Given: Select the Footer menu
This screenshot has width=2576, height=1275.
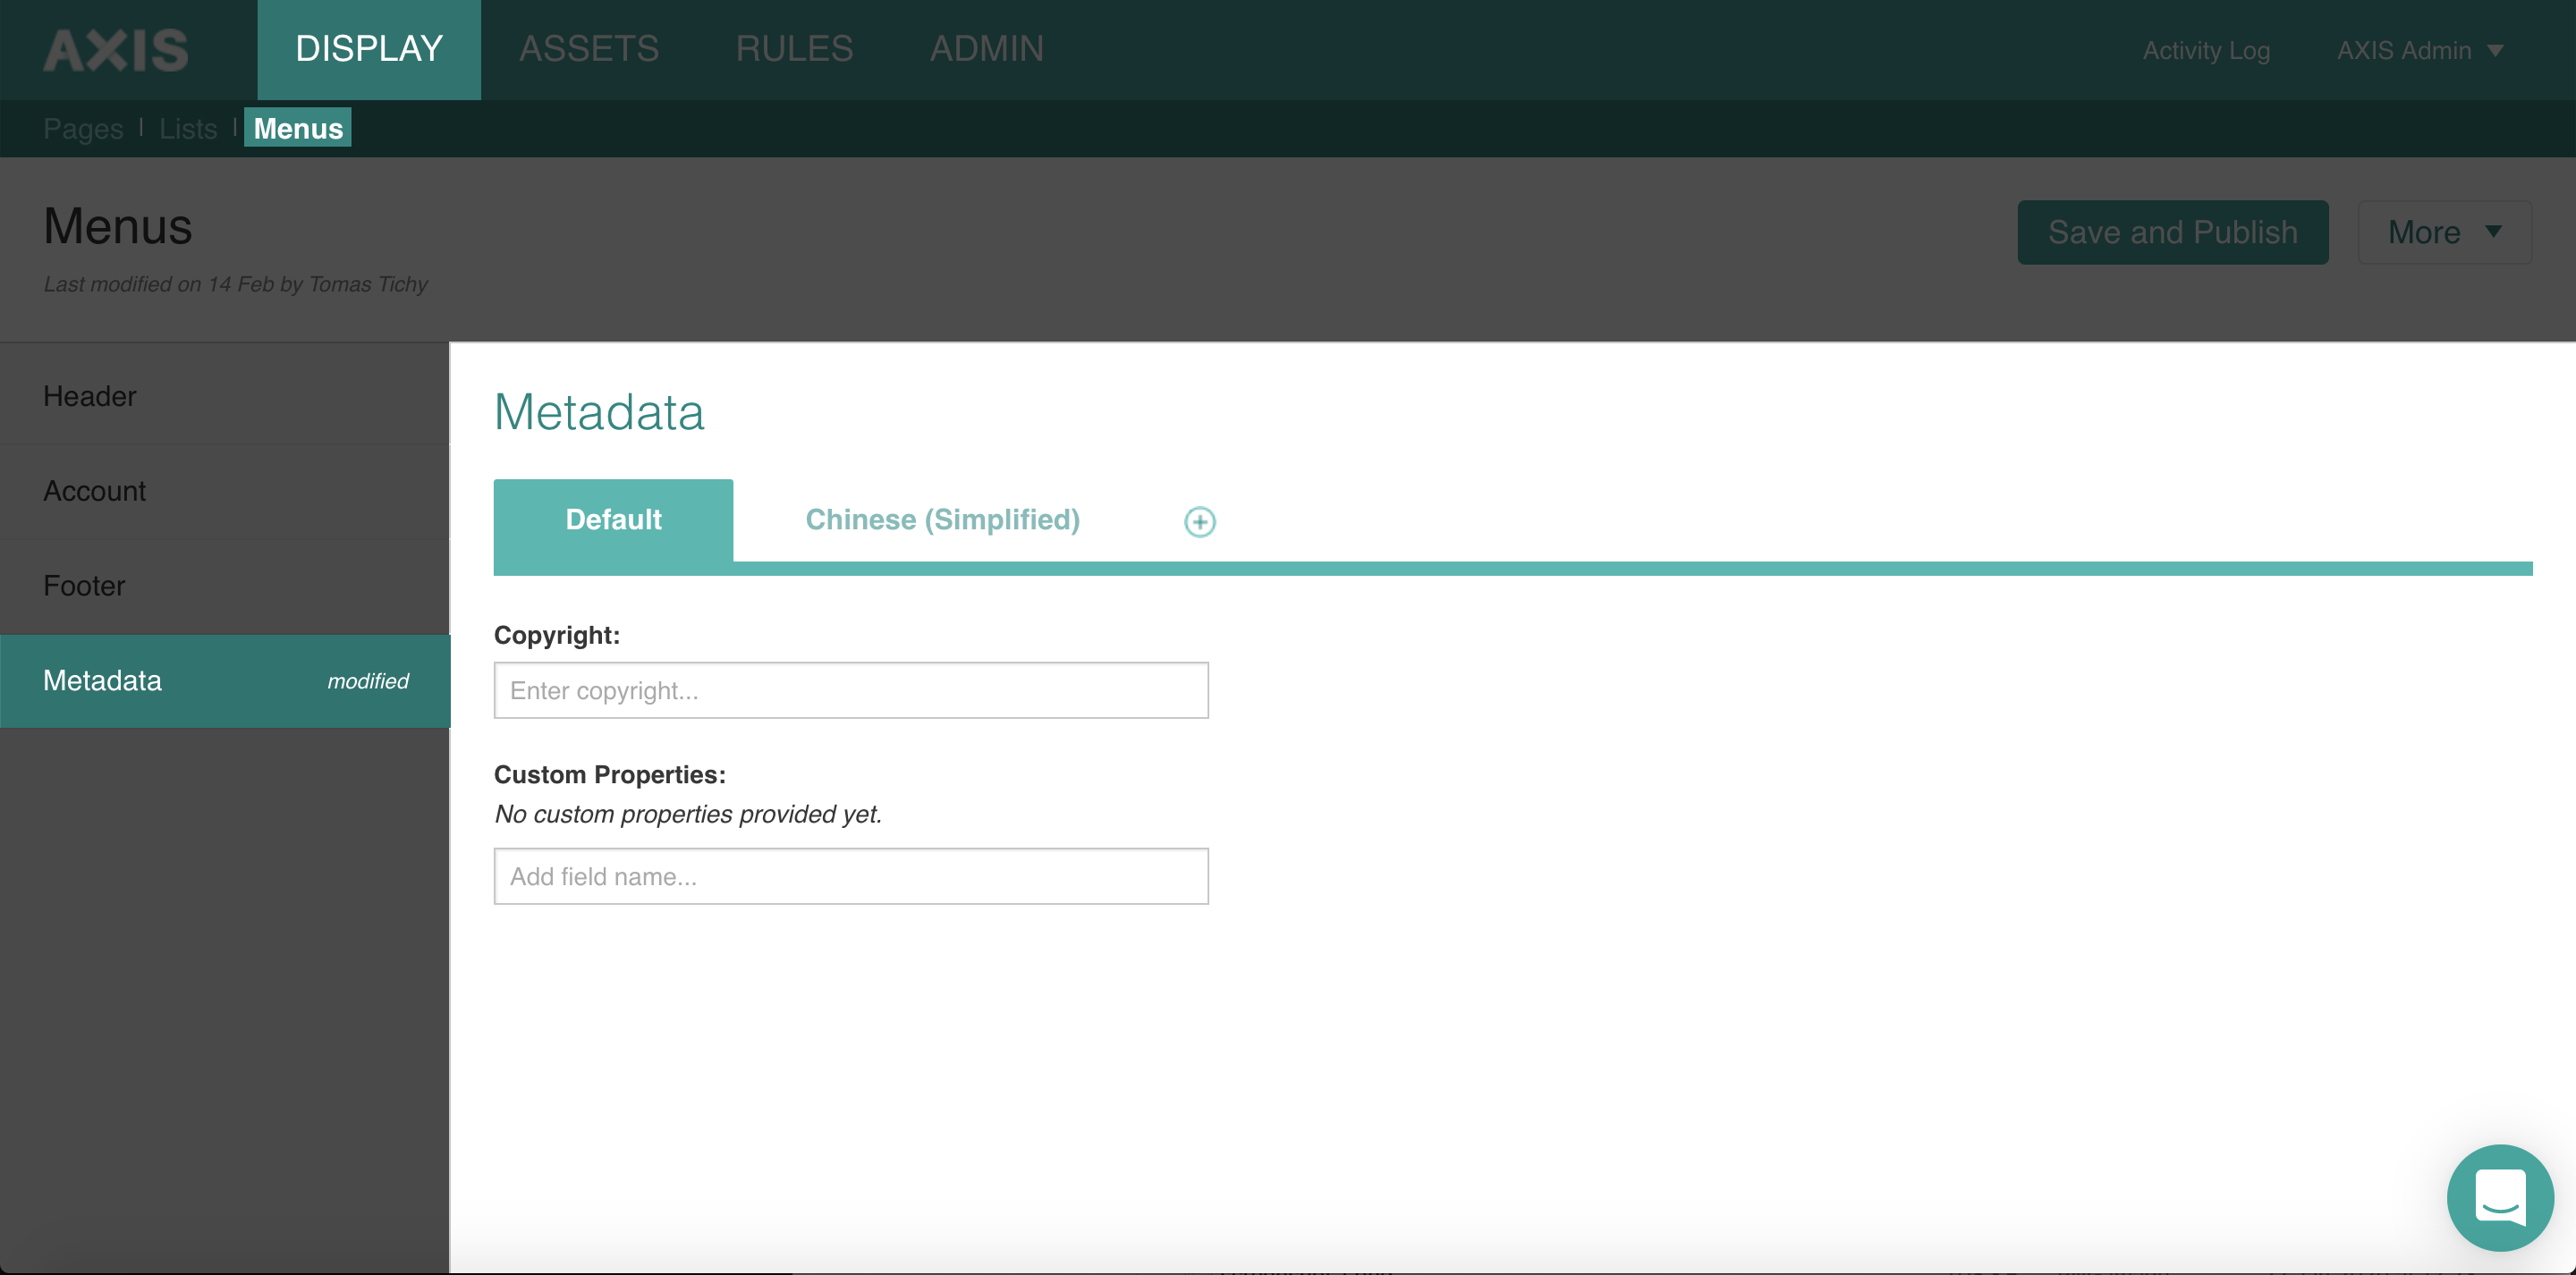Looking at the screenshot, I should coord(225,586).
